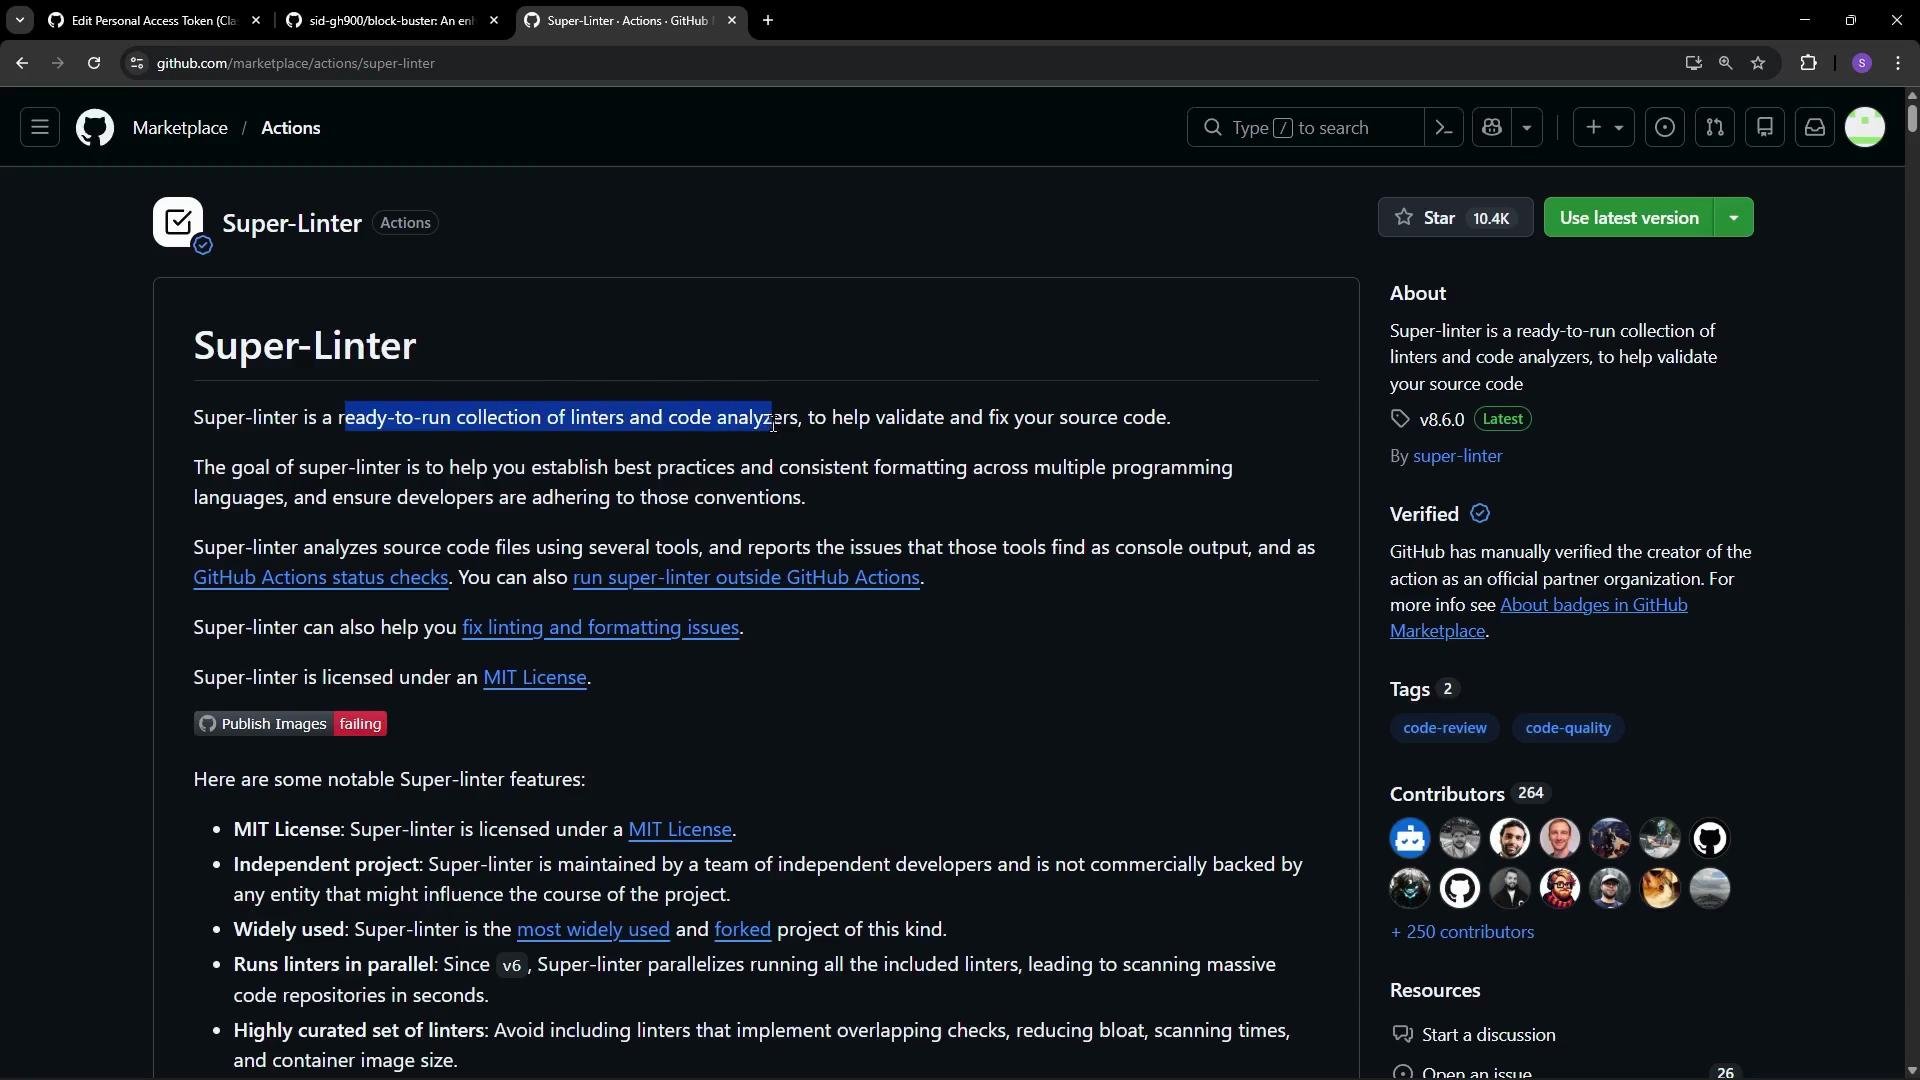Open + 250 contributors link
The height and width of the screenshot is (1080, 1920).
(1462, 932)
